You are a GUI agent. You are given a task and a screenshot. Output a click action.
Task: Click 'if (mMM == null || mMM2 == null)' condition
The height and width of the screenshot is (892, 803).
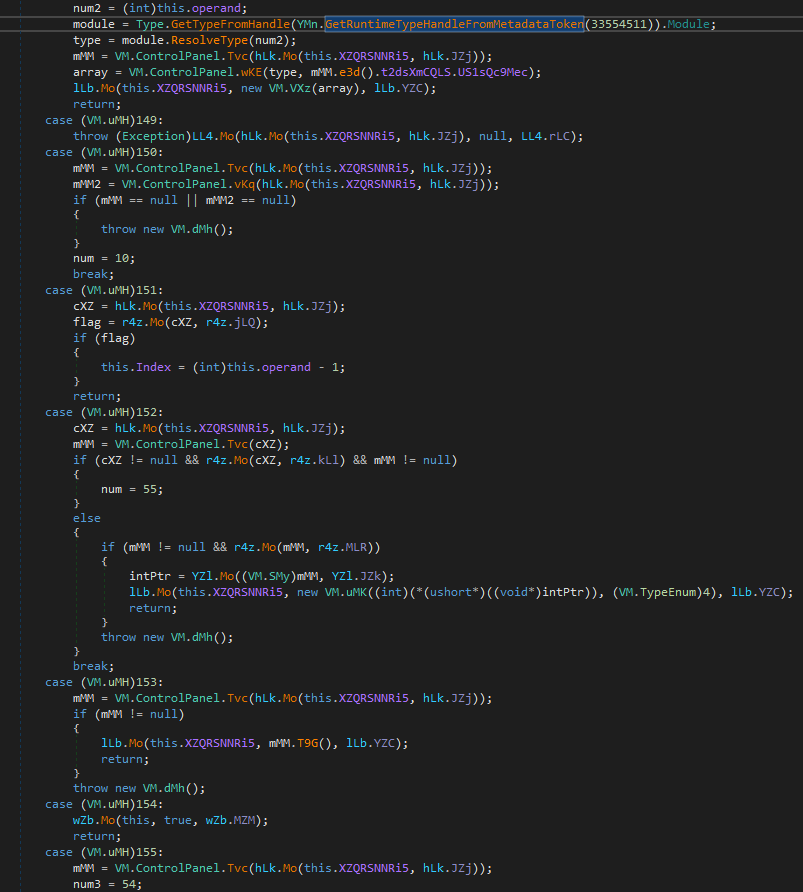(185, 200)
